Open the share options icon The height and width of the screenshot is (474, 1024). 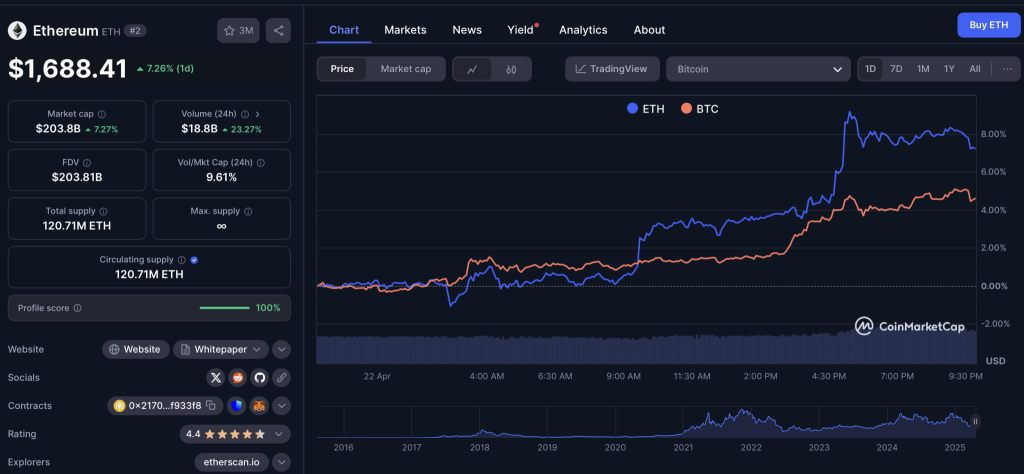[278, 31]
